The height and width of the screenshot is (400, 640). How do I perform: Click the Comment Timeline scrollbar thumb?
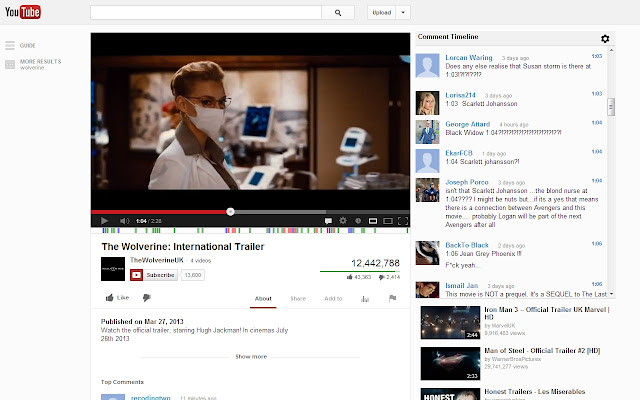611,107
